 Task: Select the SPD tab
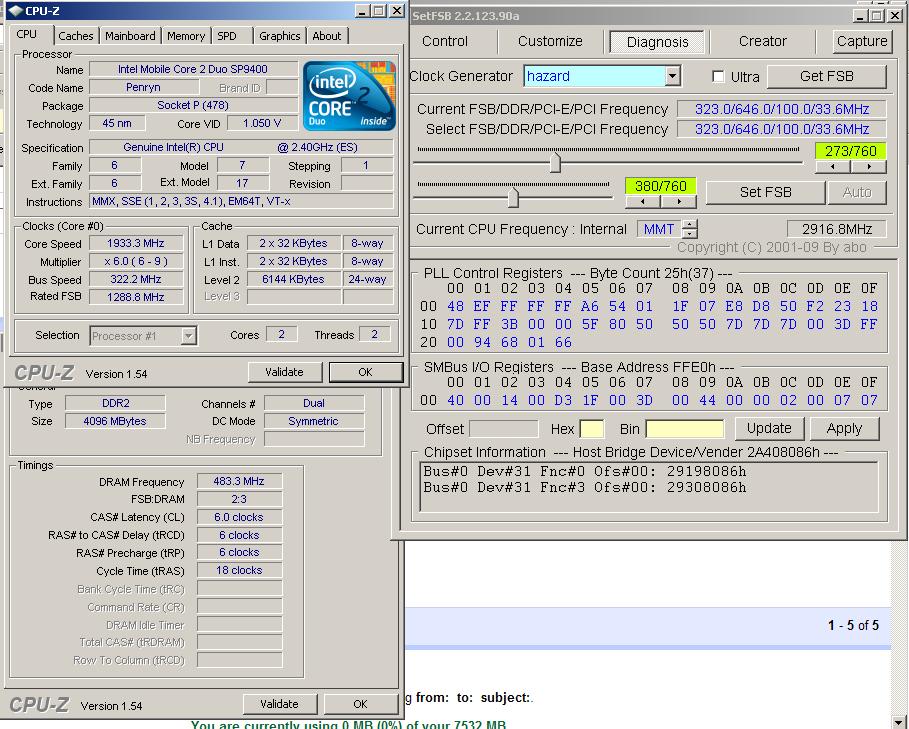coord(227,36)
